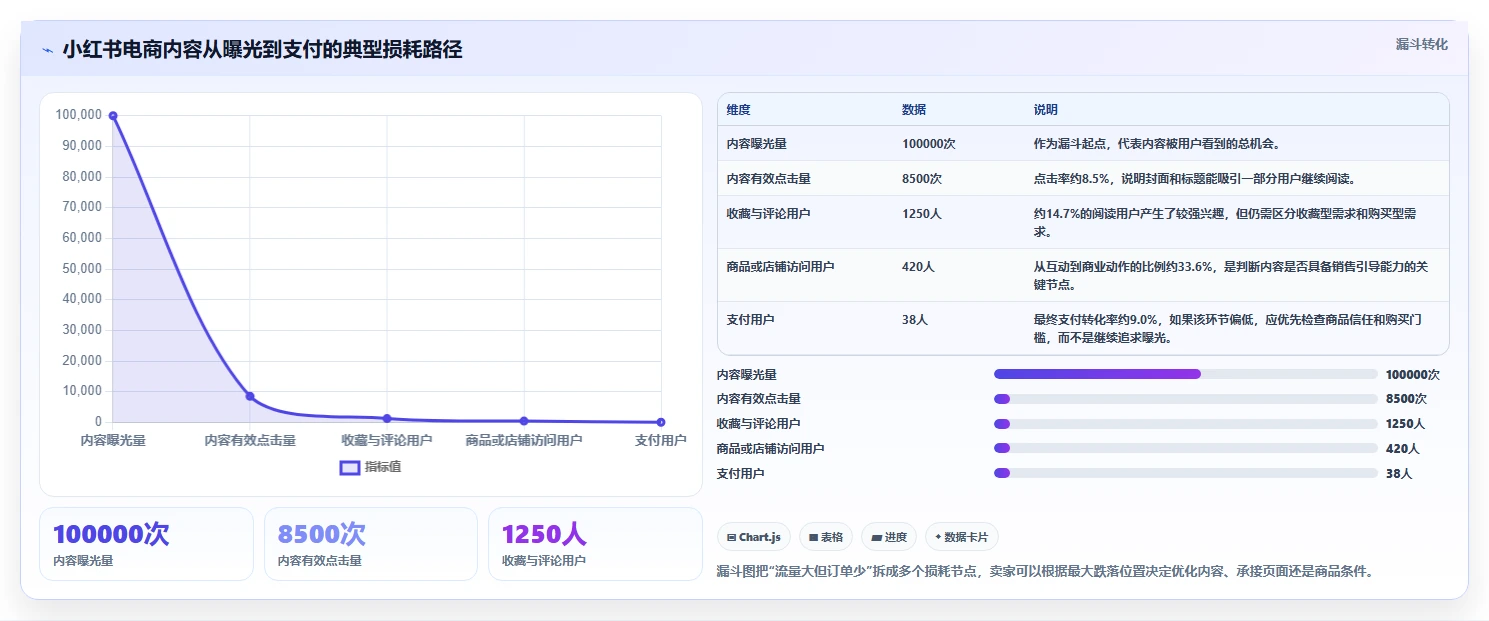The width and height of the screenshot is (1489, 621).
Task: Click the 1250人 table cell
Action: point(922,214)
